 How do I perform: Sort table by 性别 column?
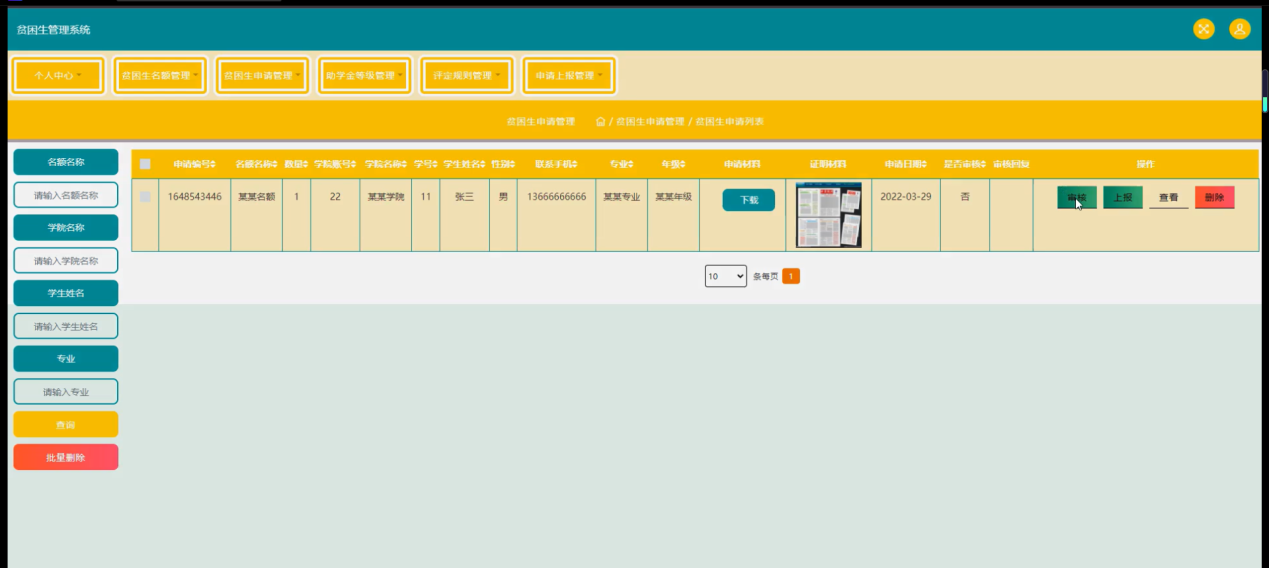click(x=503, y=164)
